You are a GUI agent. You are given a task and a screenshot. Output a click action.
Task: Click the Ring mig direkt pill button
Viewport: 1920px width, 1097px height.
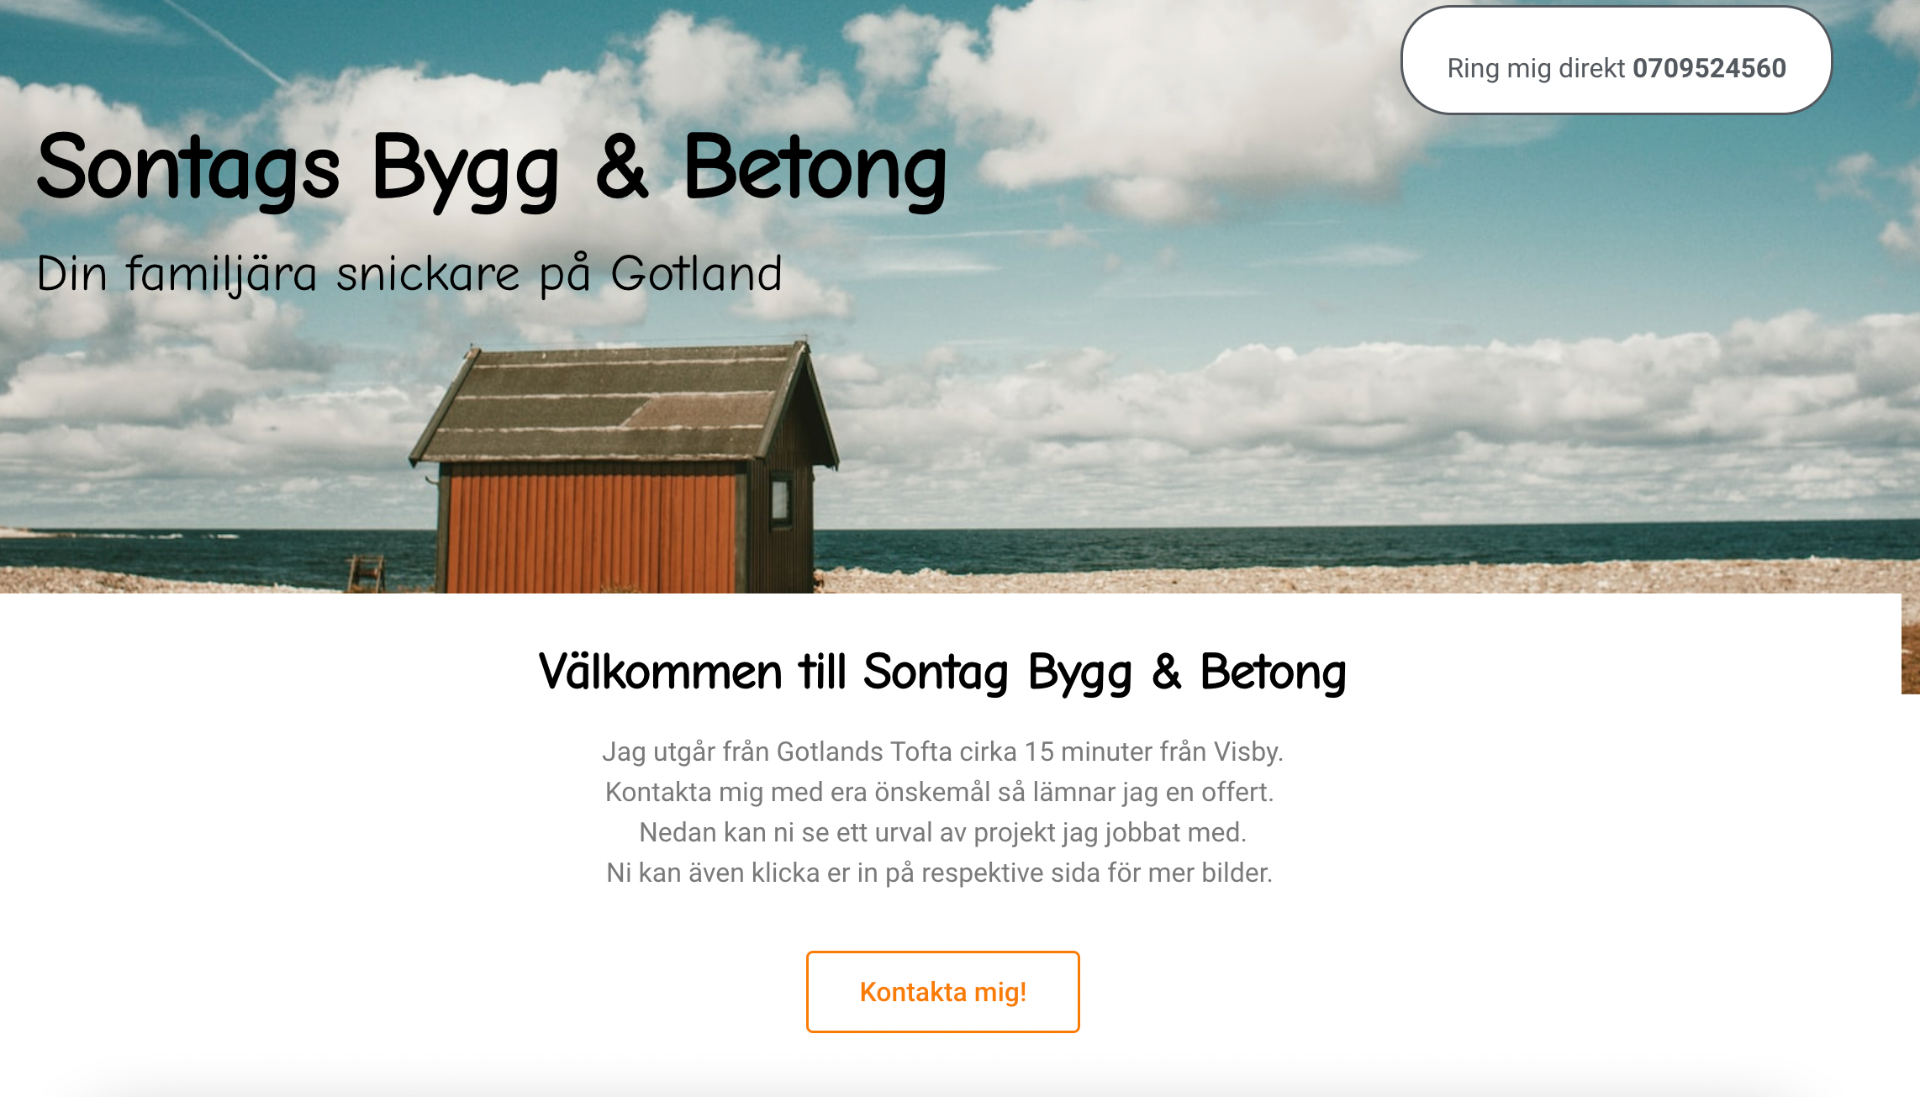click(x=1616, y=61)
